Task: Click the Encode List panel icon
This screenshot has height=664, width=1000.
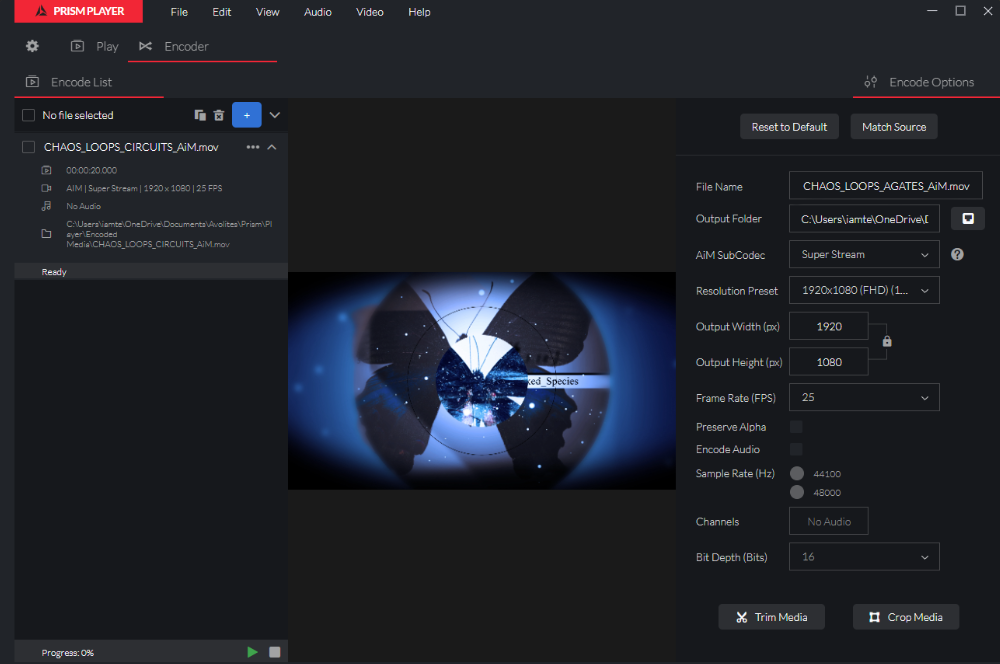Action: [32, 82]
